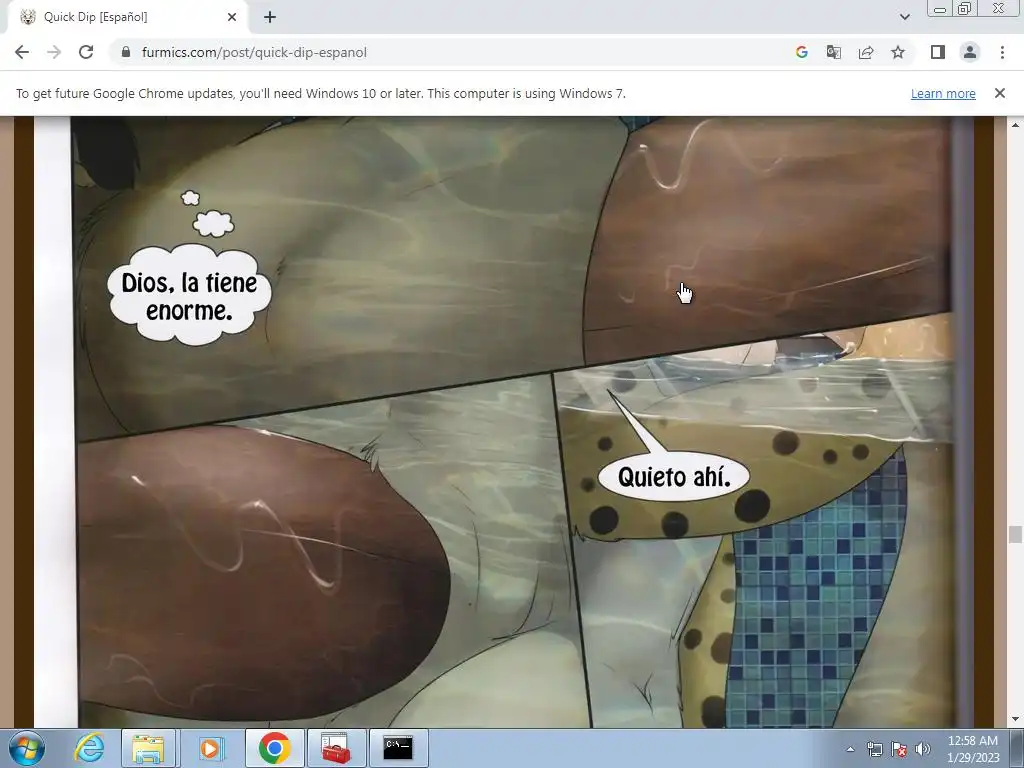This screenshot has width=1024, height=768.
Task: Launch Internet Explorer from taskbar
Action: (x=89, y=748)
